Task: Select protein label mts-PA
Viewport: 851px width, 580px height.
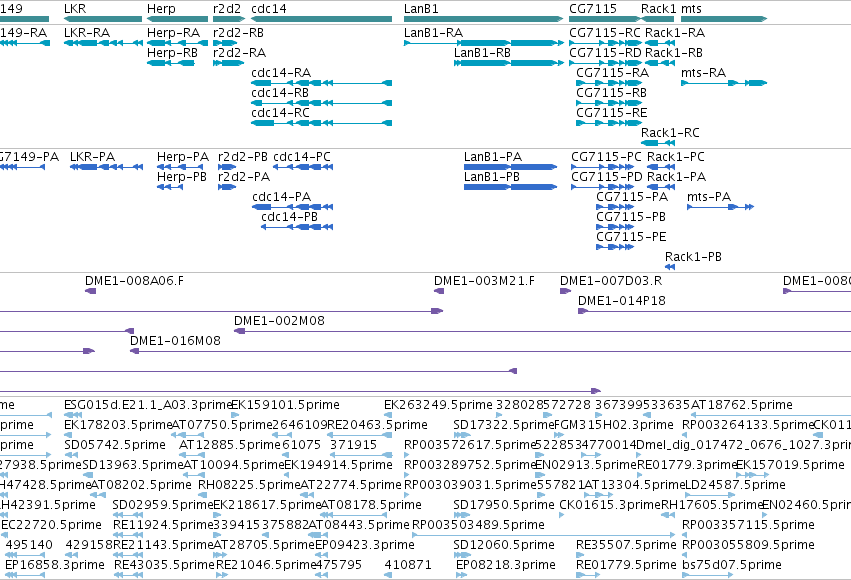Action: [709, 197]
